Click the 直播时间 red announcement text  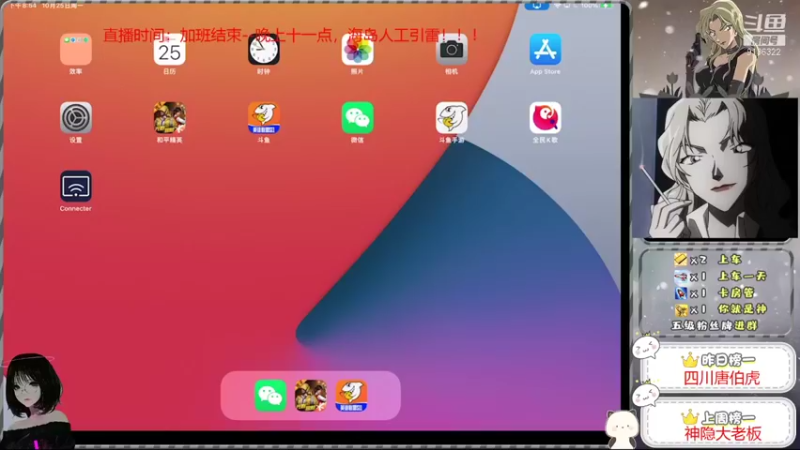pyautogui.click(x=291, y=35)
